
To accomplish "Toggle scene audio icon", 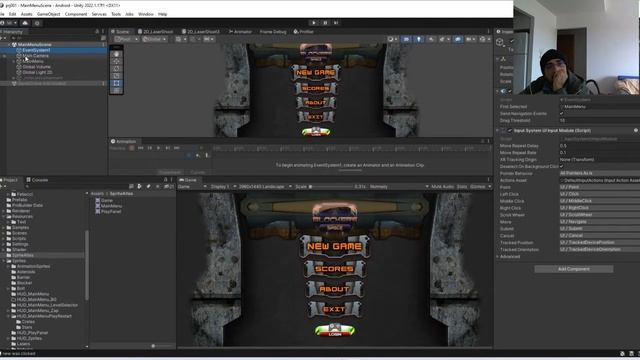I will [x=431, y=39].
